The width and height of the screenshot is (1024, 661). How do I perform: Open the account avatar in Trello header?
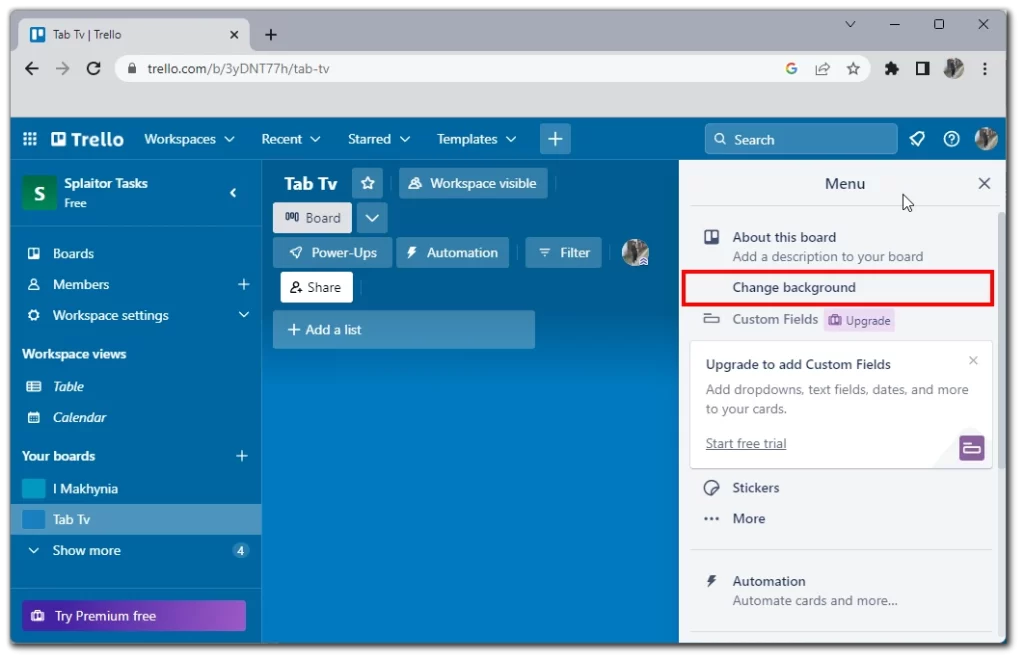tap(986, 139)
